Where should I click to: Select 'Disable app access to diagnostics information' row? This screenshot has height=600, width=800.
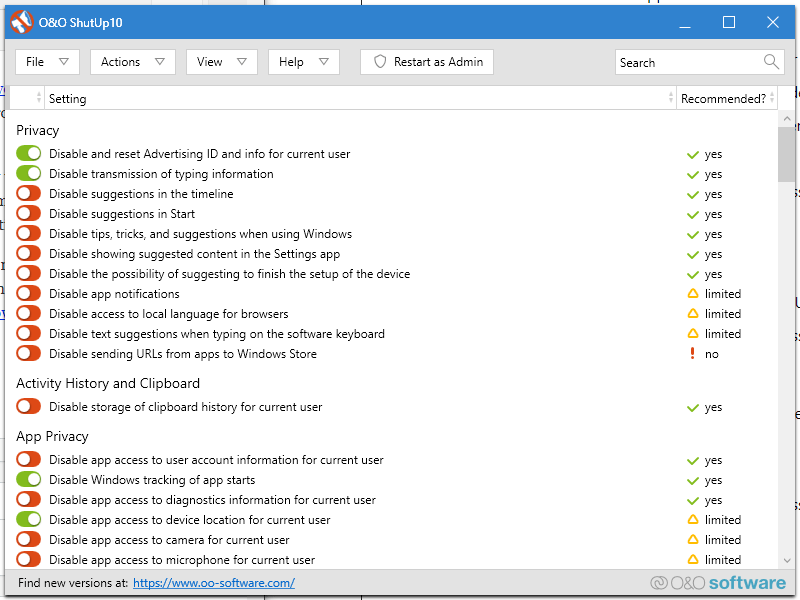tap(212, 499)
